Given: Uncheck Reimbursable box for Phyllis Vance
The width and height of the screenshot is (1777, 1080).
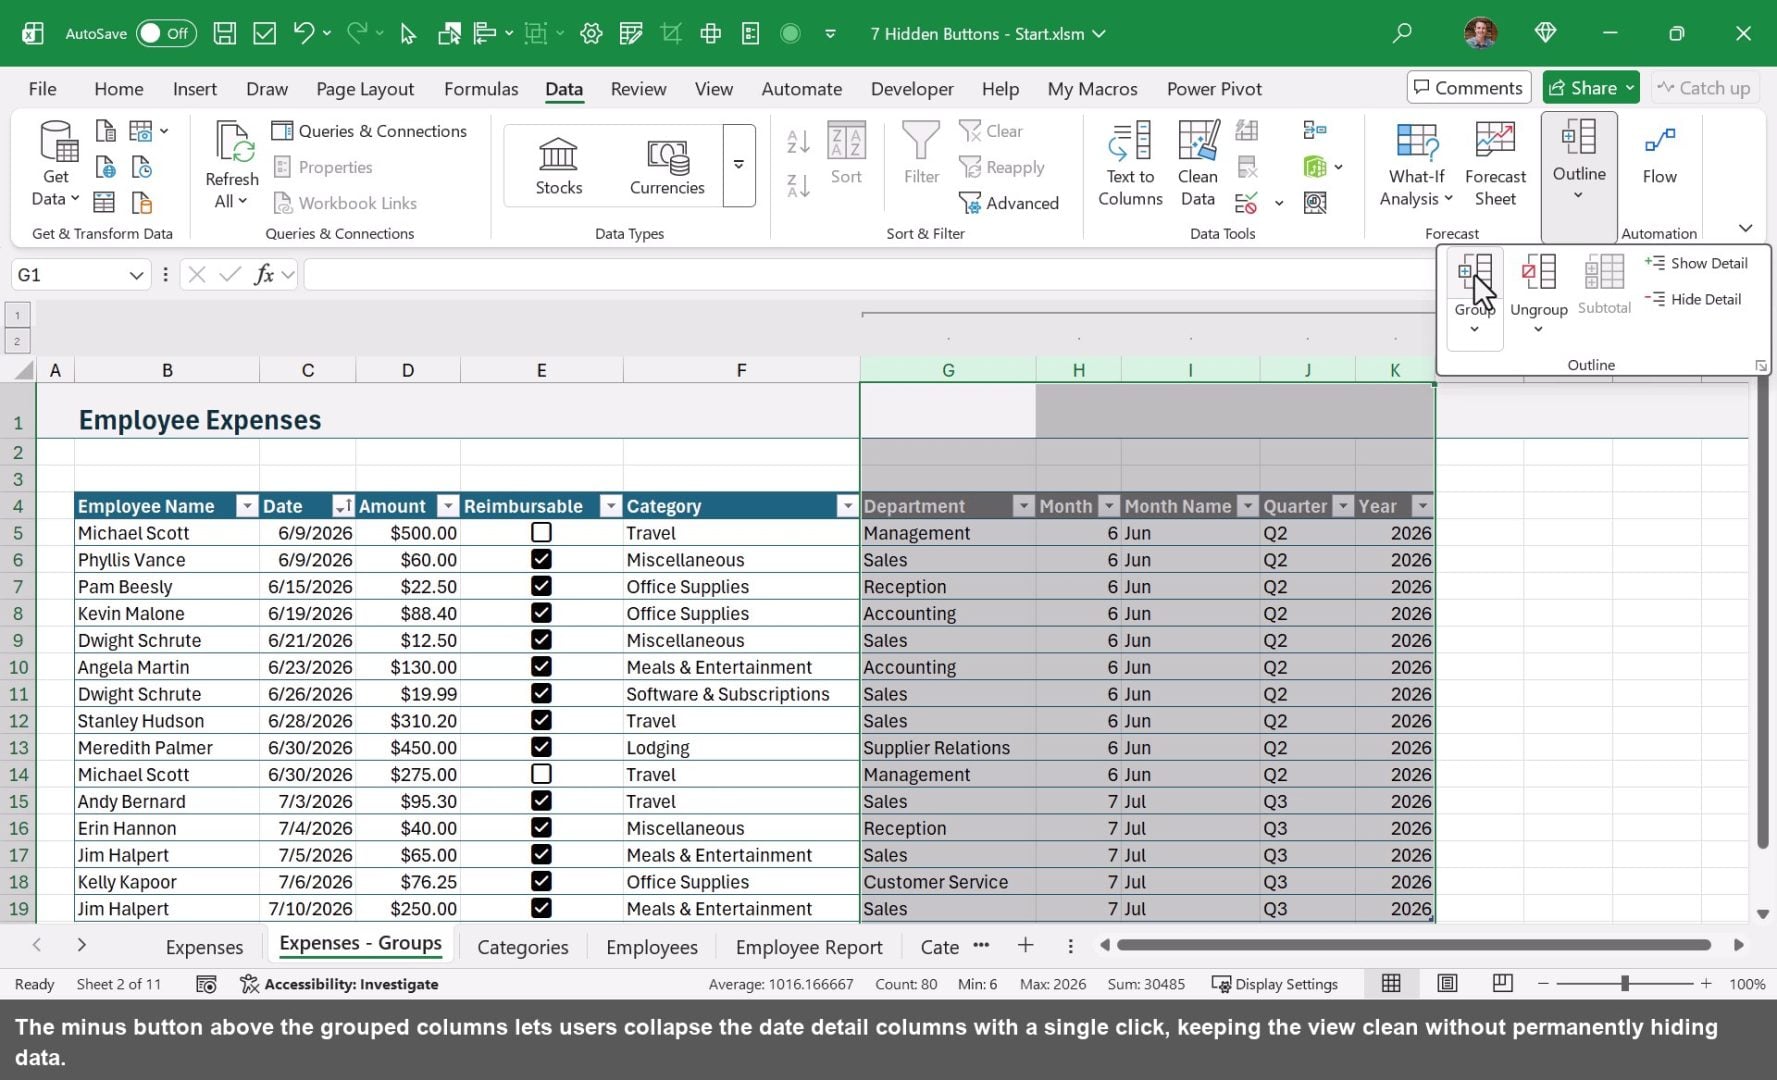Looking at the screenshot, I should pos(541,560).
